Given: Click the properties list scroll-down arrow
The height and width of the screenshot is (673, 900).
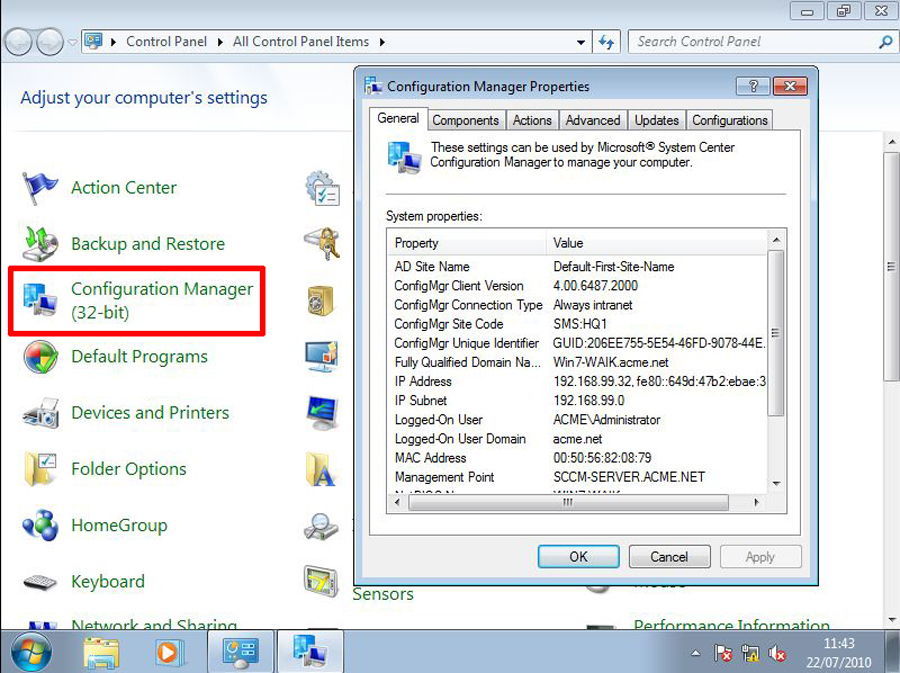Looking at the screenshot, I should [x=776, y=484].
